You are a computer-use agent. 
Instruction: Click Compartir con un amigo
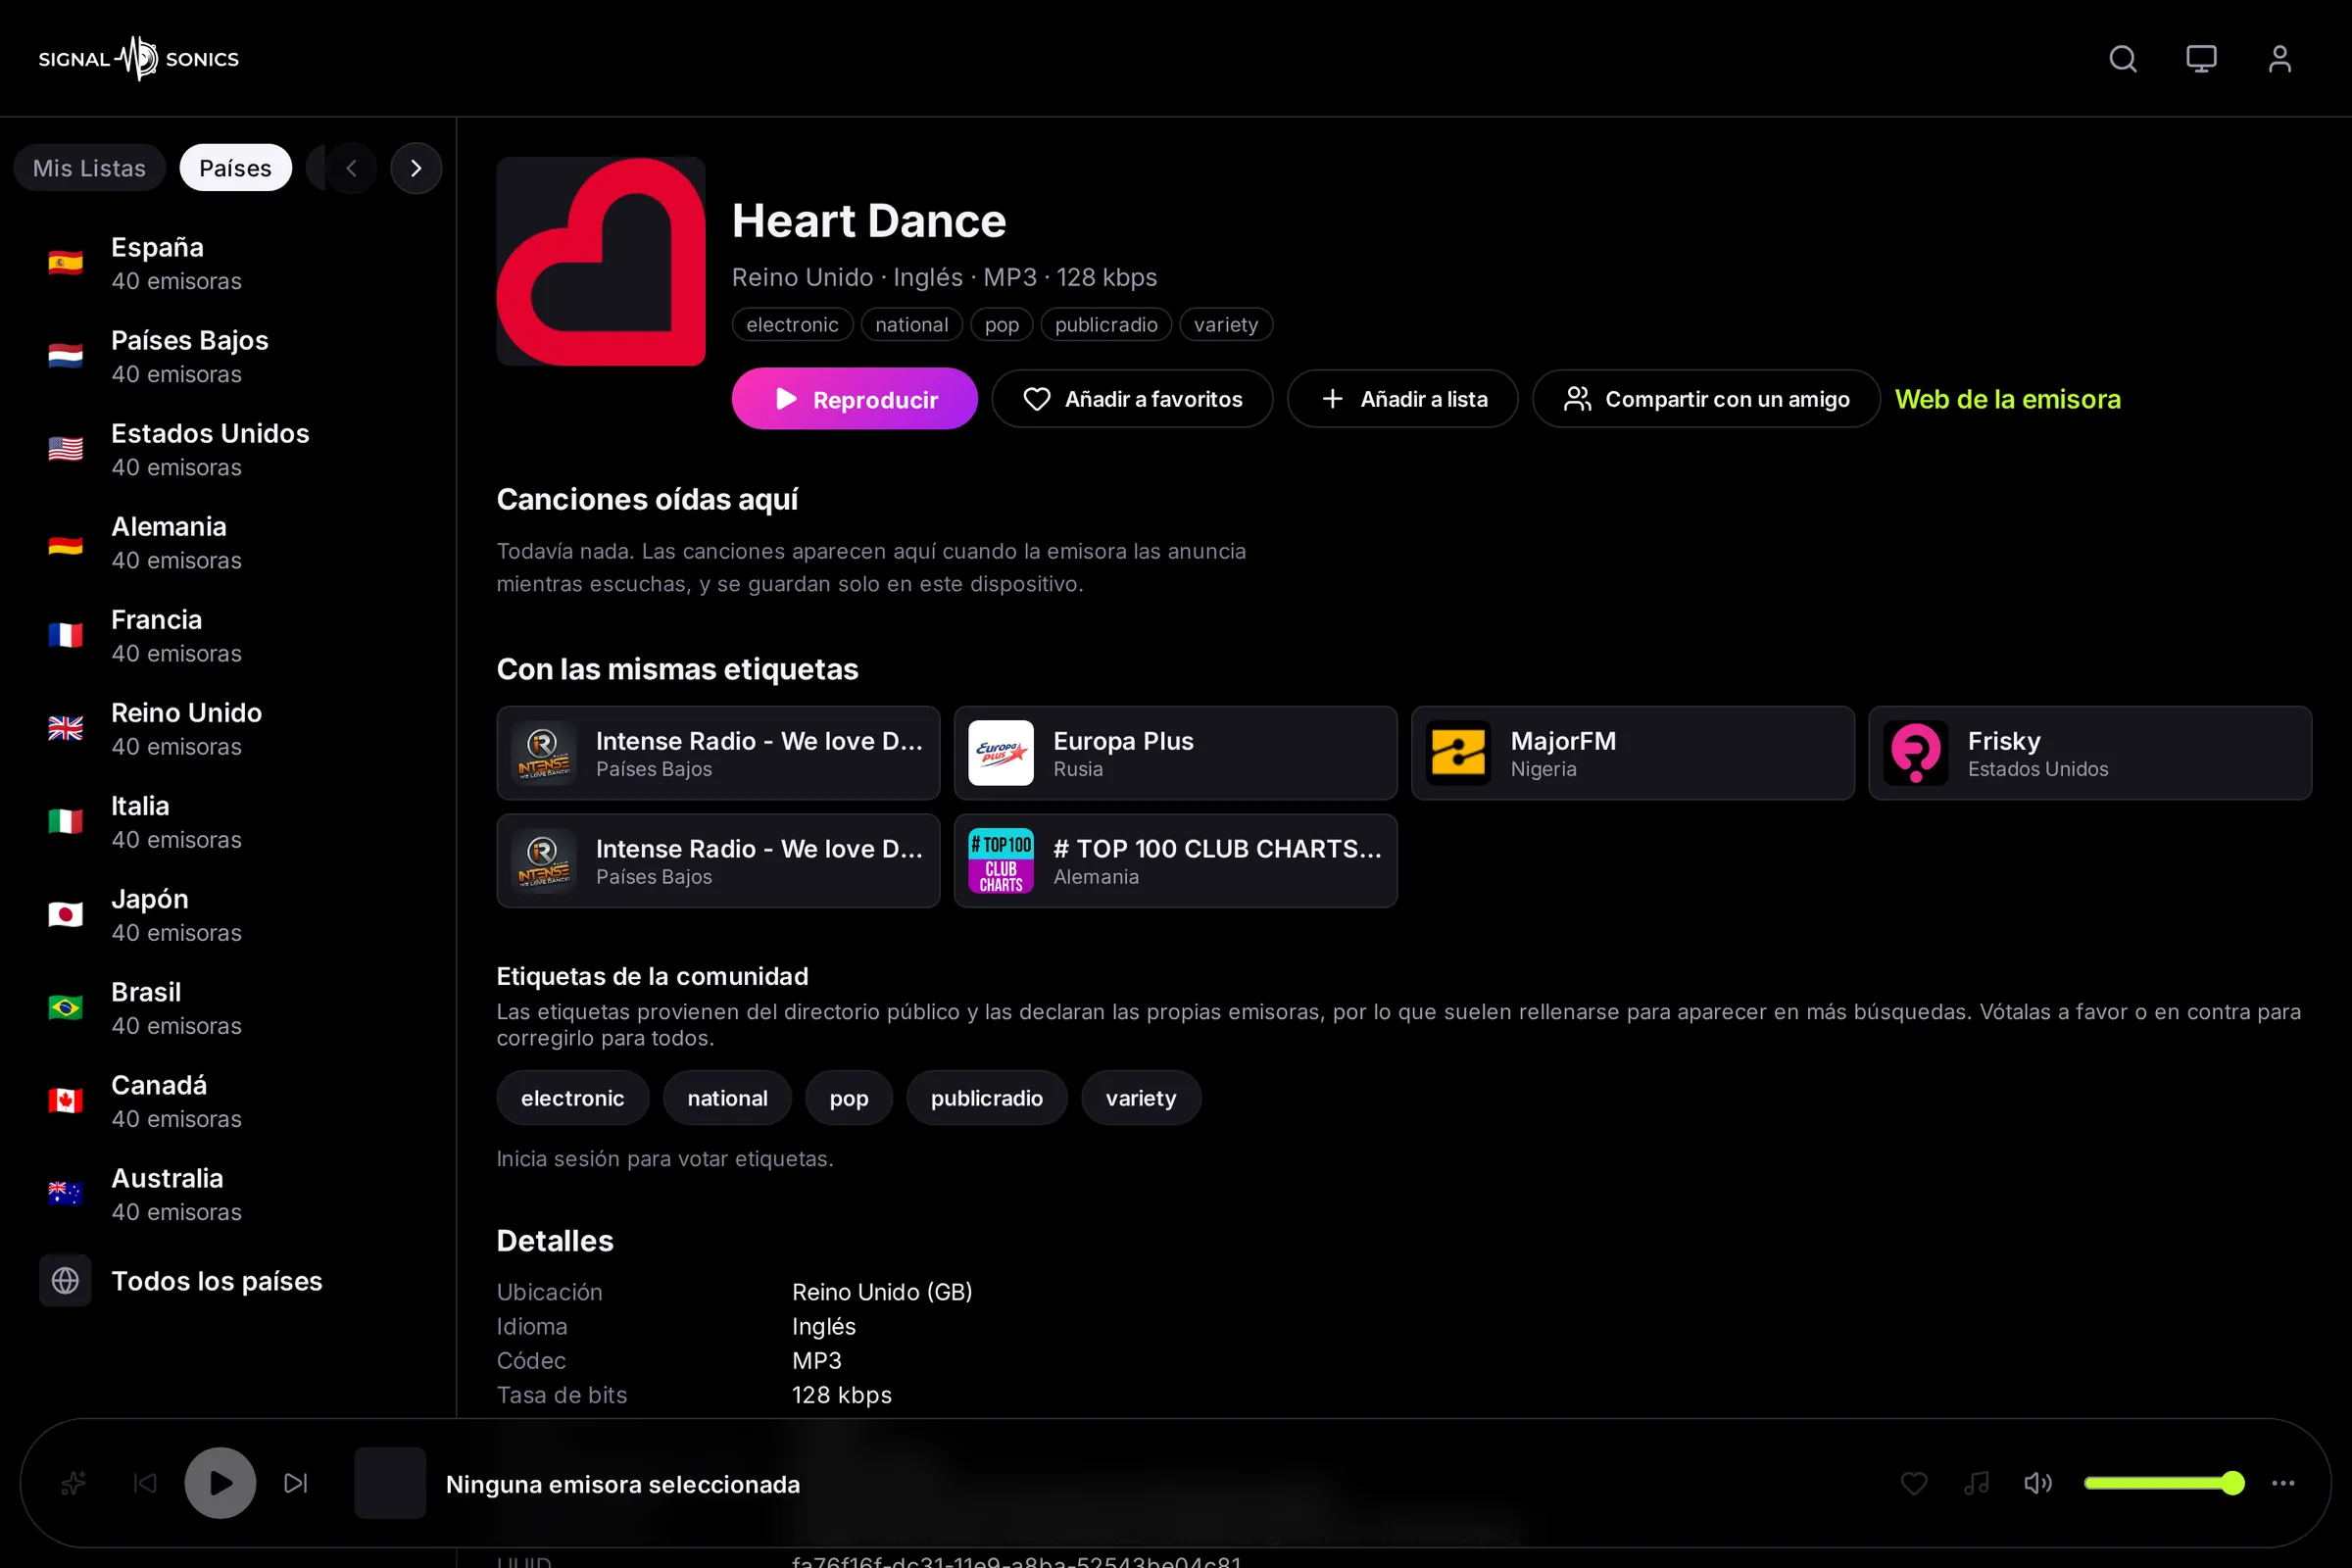(x=1706, y=399)
